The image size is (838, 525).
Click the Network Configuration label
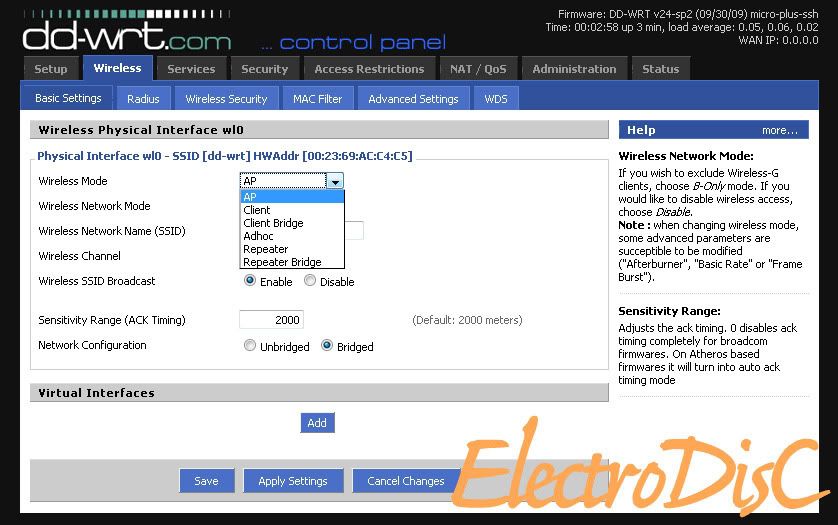(x=92, y=345)
